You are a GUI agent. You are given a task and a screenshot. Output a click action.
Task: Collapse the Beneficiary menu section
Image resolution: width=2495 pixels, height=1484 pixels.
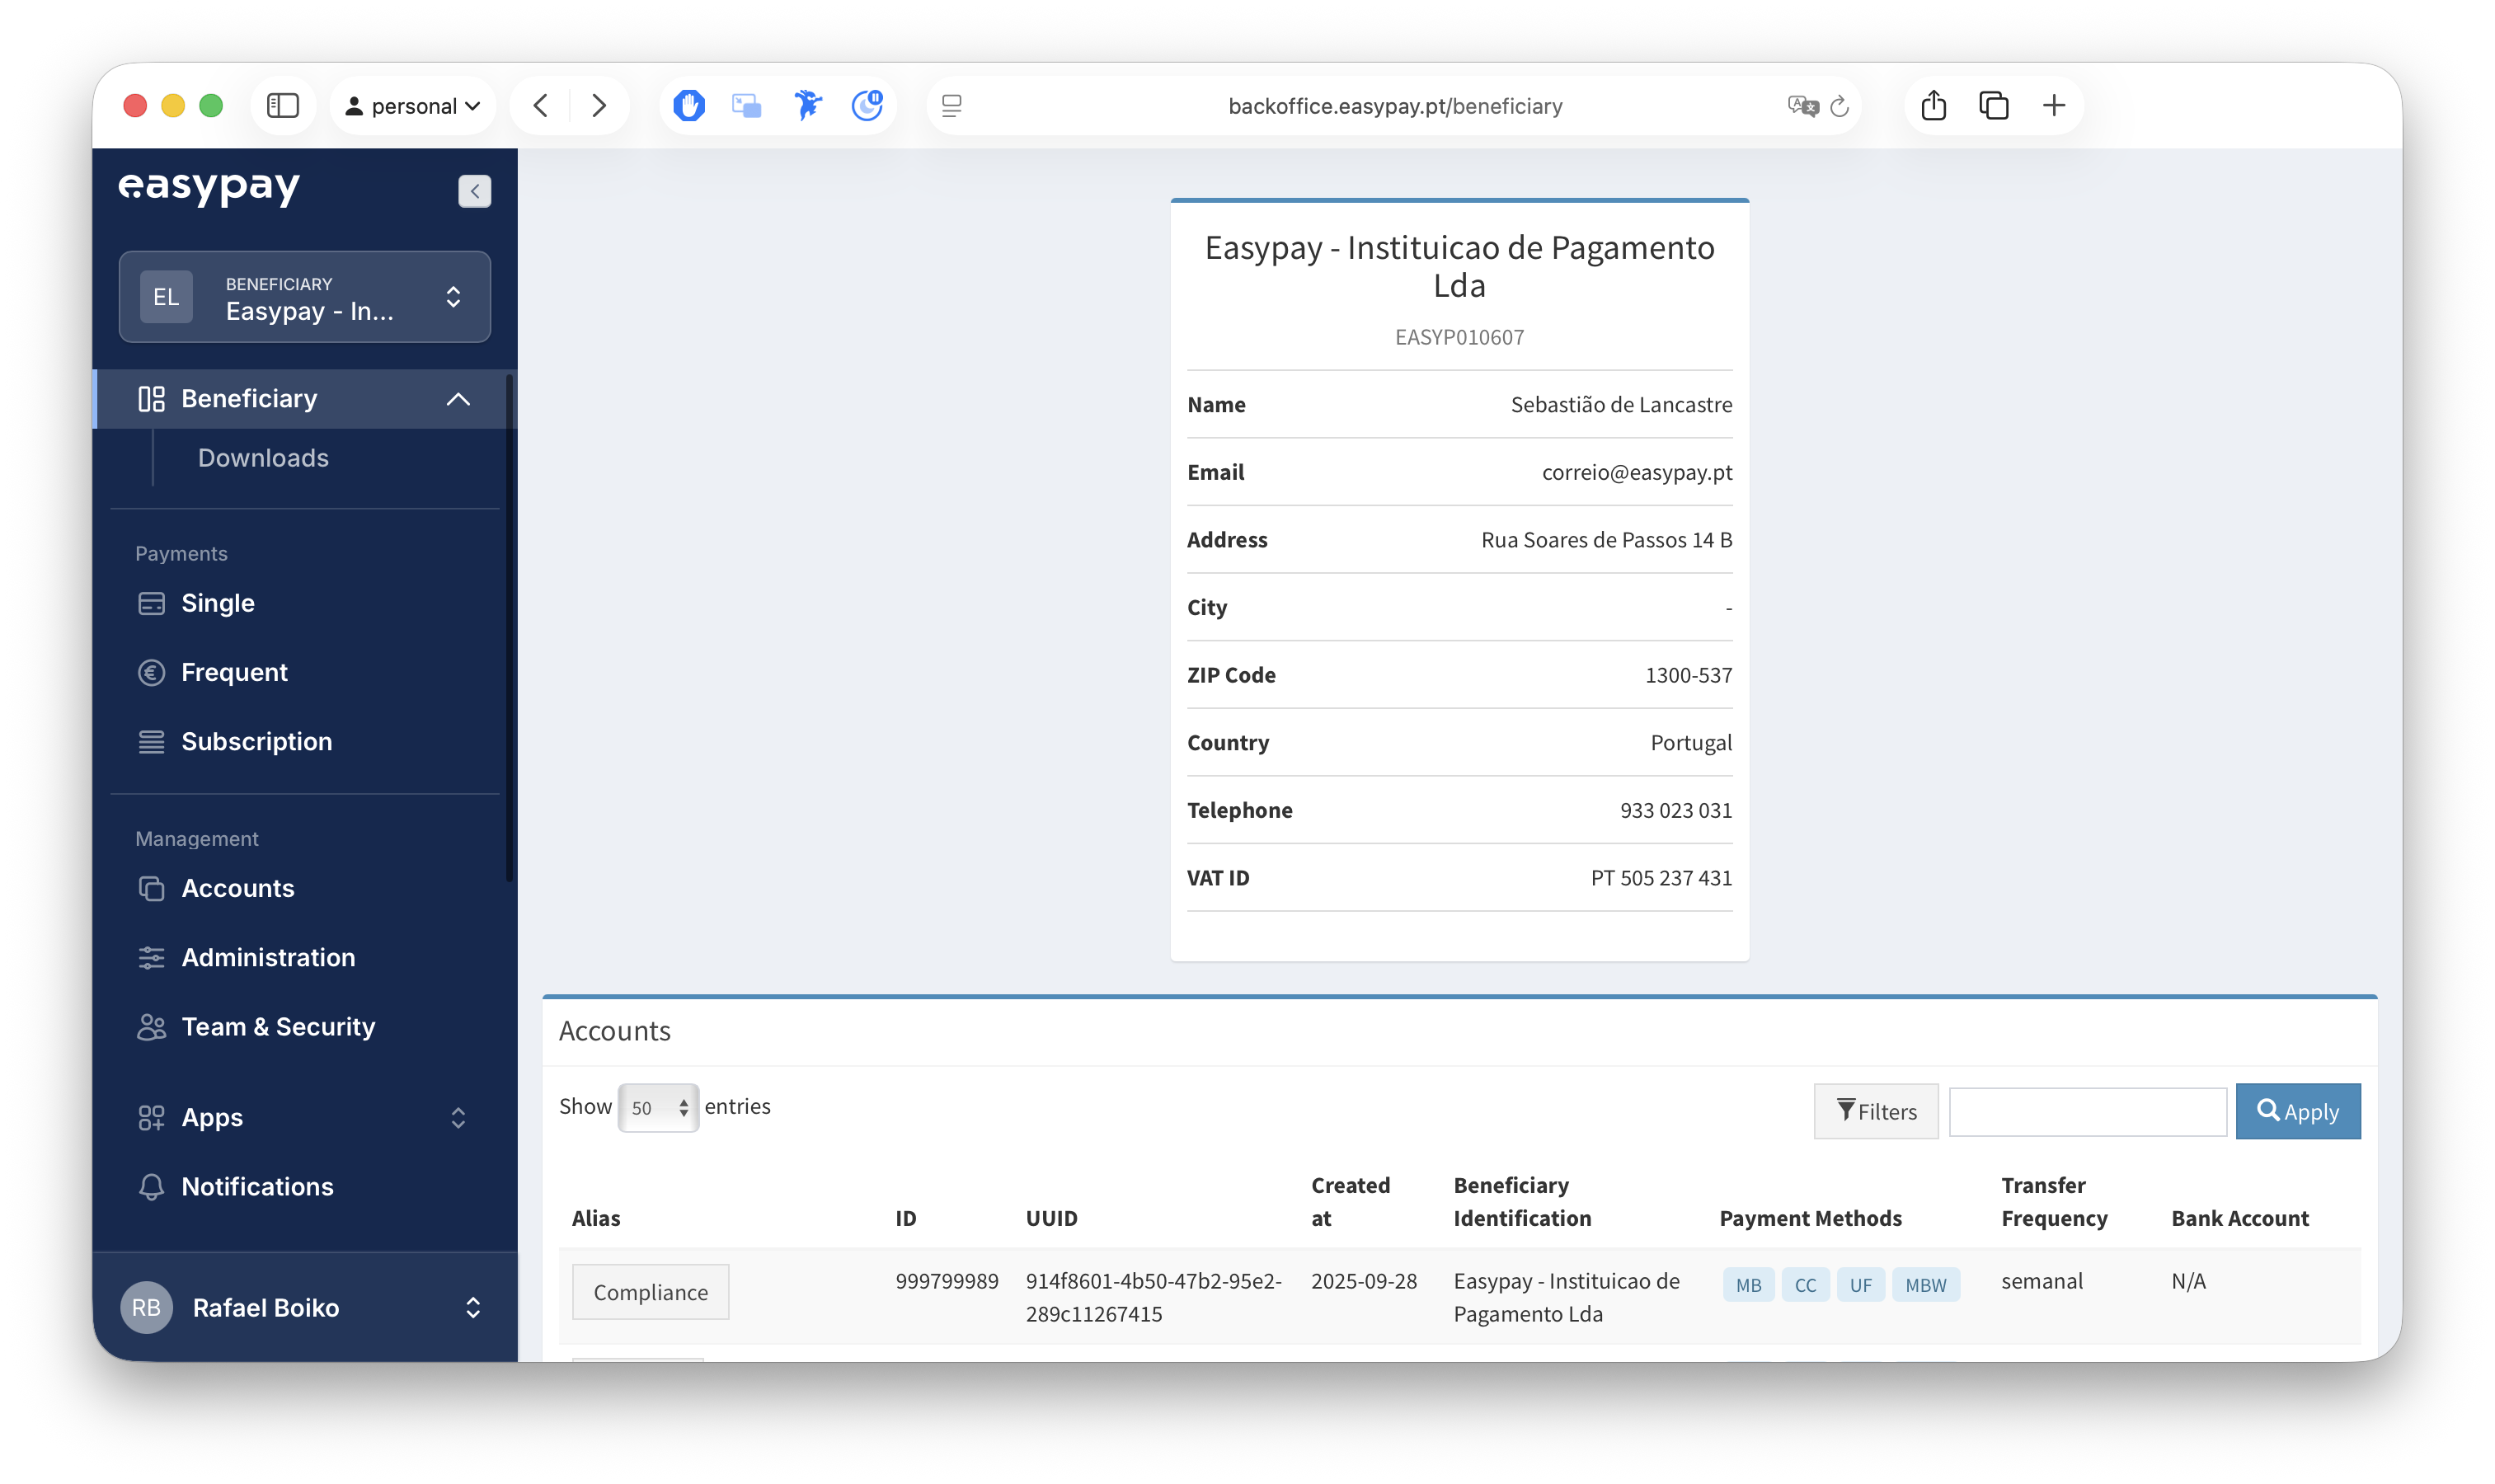[457, 399]
